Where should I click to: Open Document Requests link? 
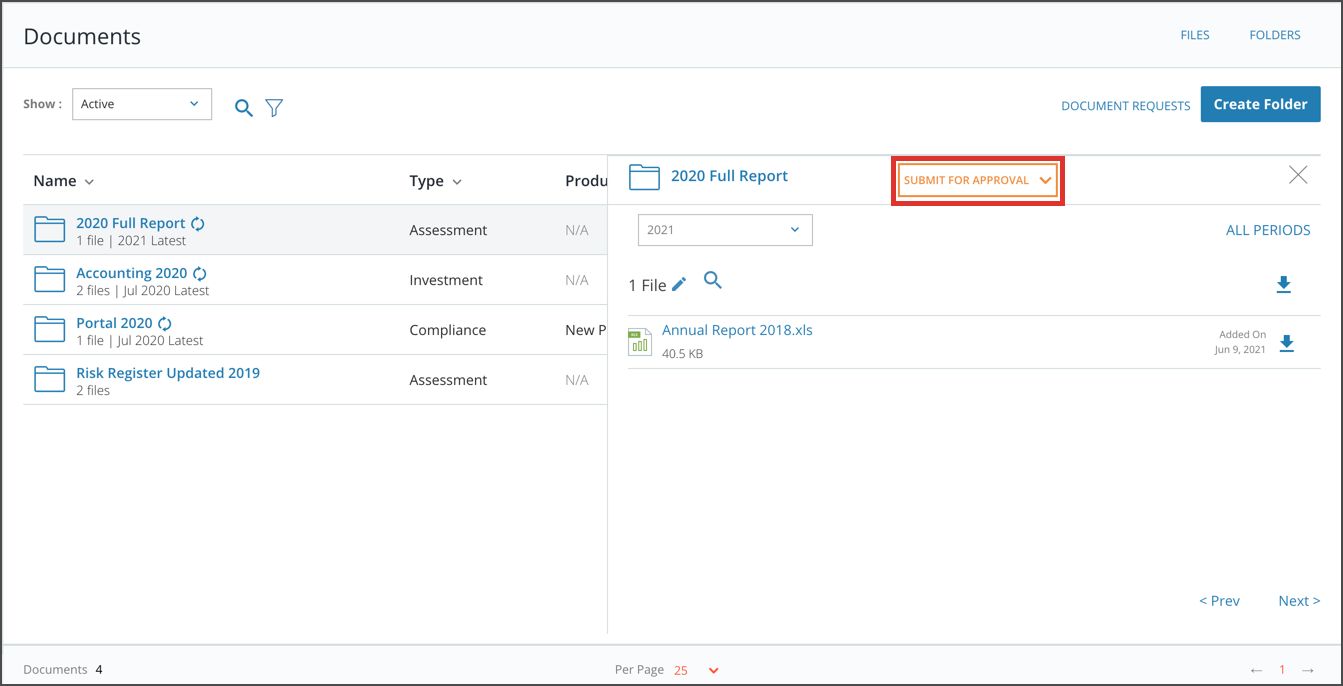tap(1126, 105)
